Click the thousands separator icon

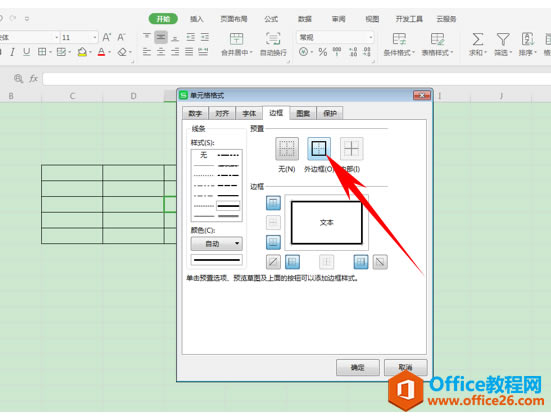pyautogui.click(x=337, y=52)
